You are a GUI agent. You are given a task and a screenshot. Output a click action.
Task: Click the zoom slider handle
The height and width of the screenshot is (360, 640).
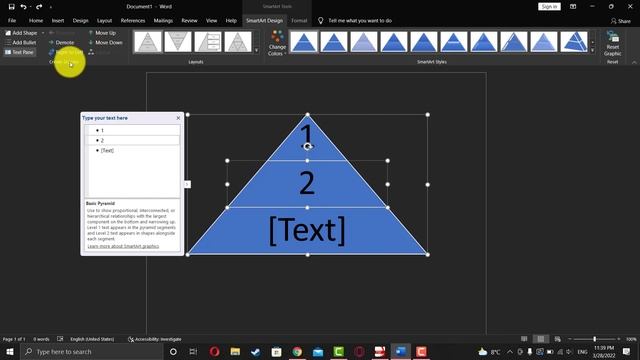click(x=595, y=339)
